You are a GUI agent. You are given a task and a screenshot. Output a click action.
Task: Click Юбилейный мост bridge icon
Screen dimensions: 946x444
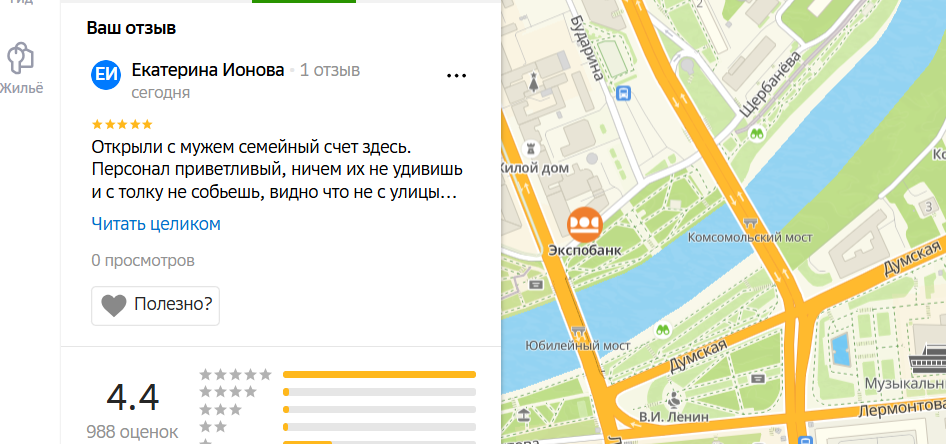coord(579,331)
